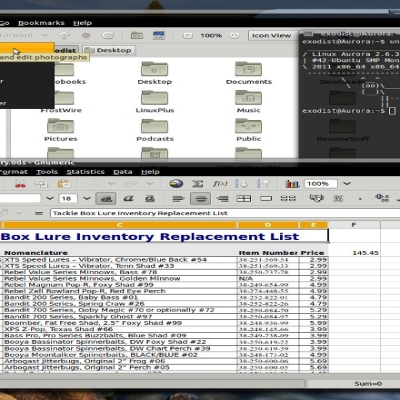
Task: Open the font name dropdown arrow
Action: 50,199
